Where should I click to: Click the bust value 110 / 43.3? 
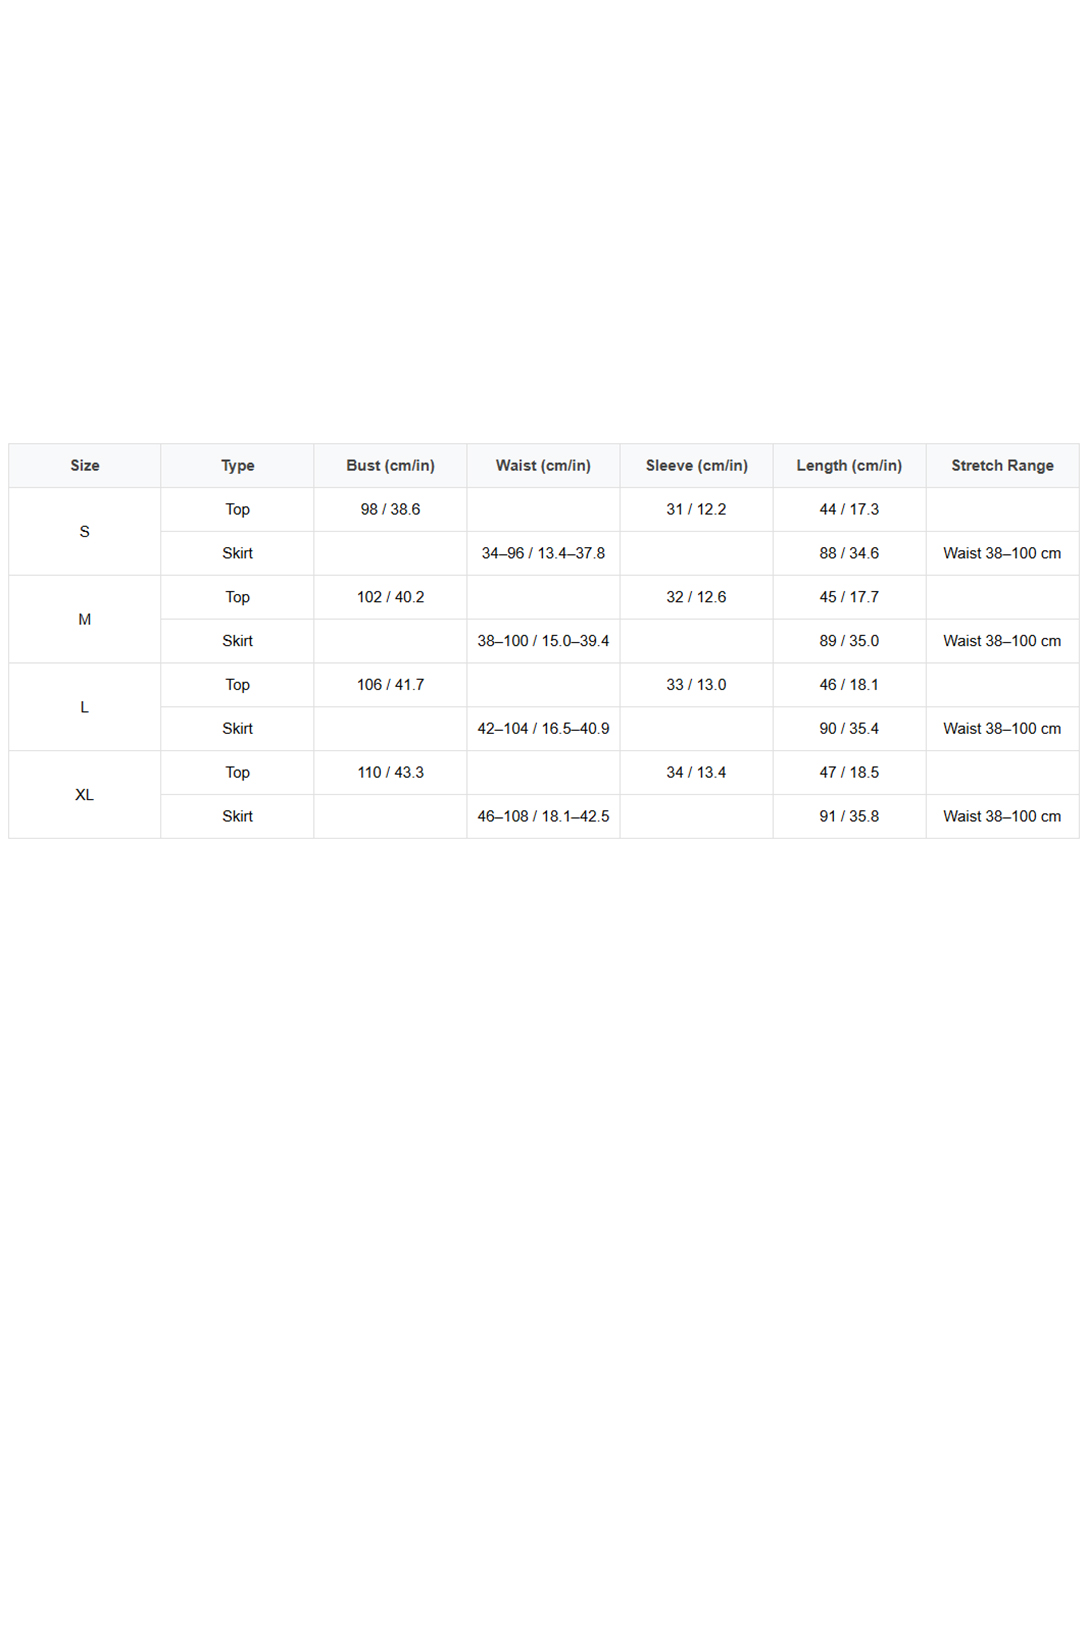(391, 772)
